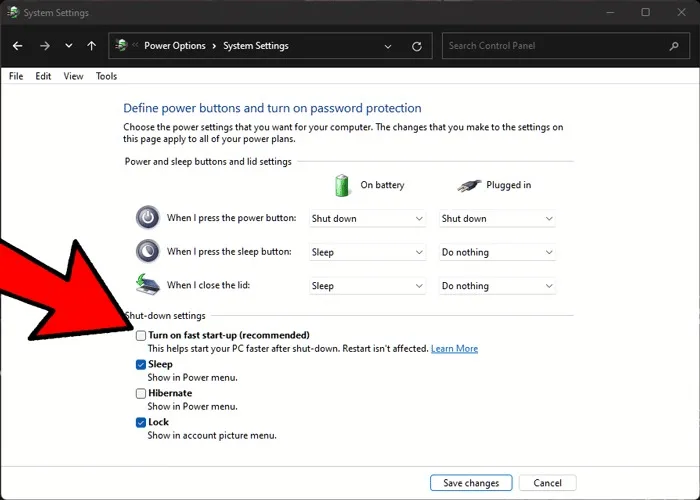
Task: Click the search magnifier icon
Action: pos(673,46)
